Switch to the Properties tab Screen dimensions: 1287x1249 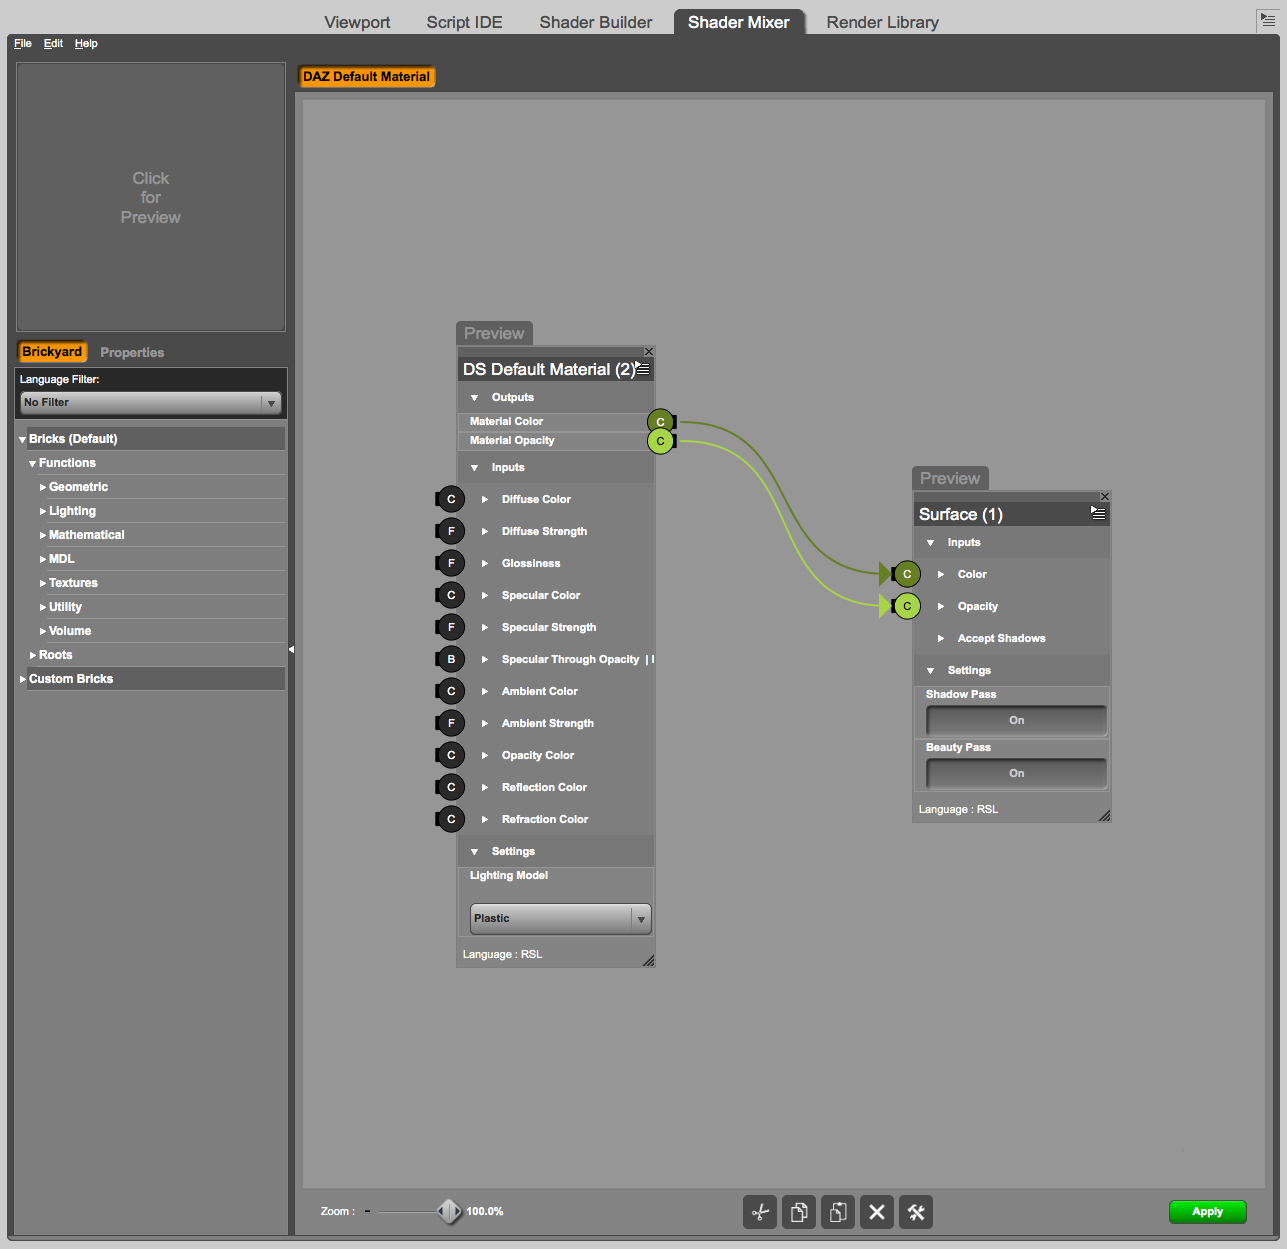(132, 352)
